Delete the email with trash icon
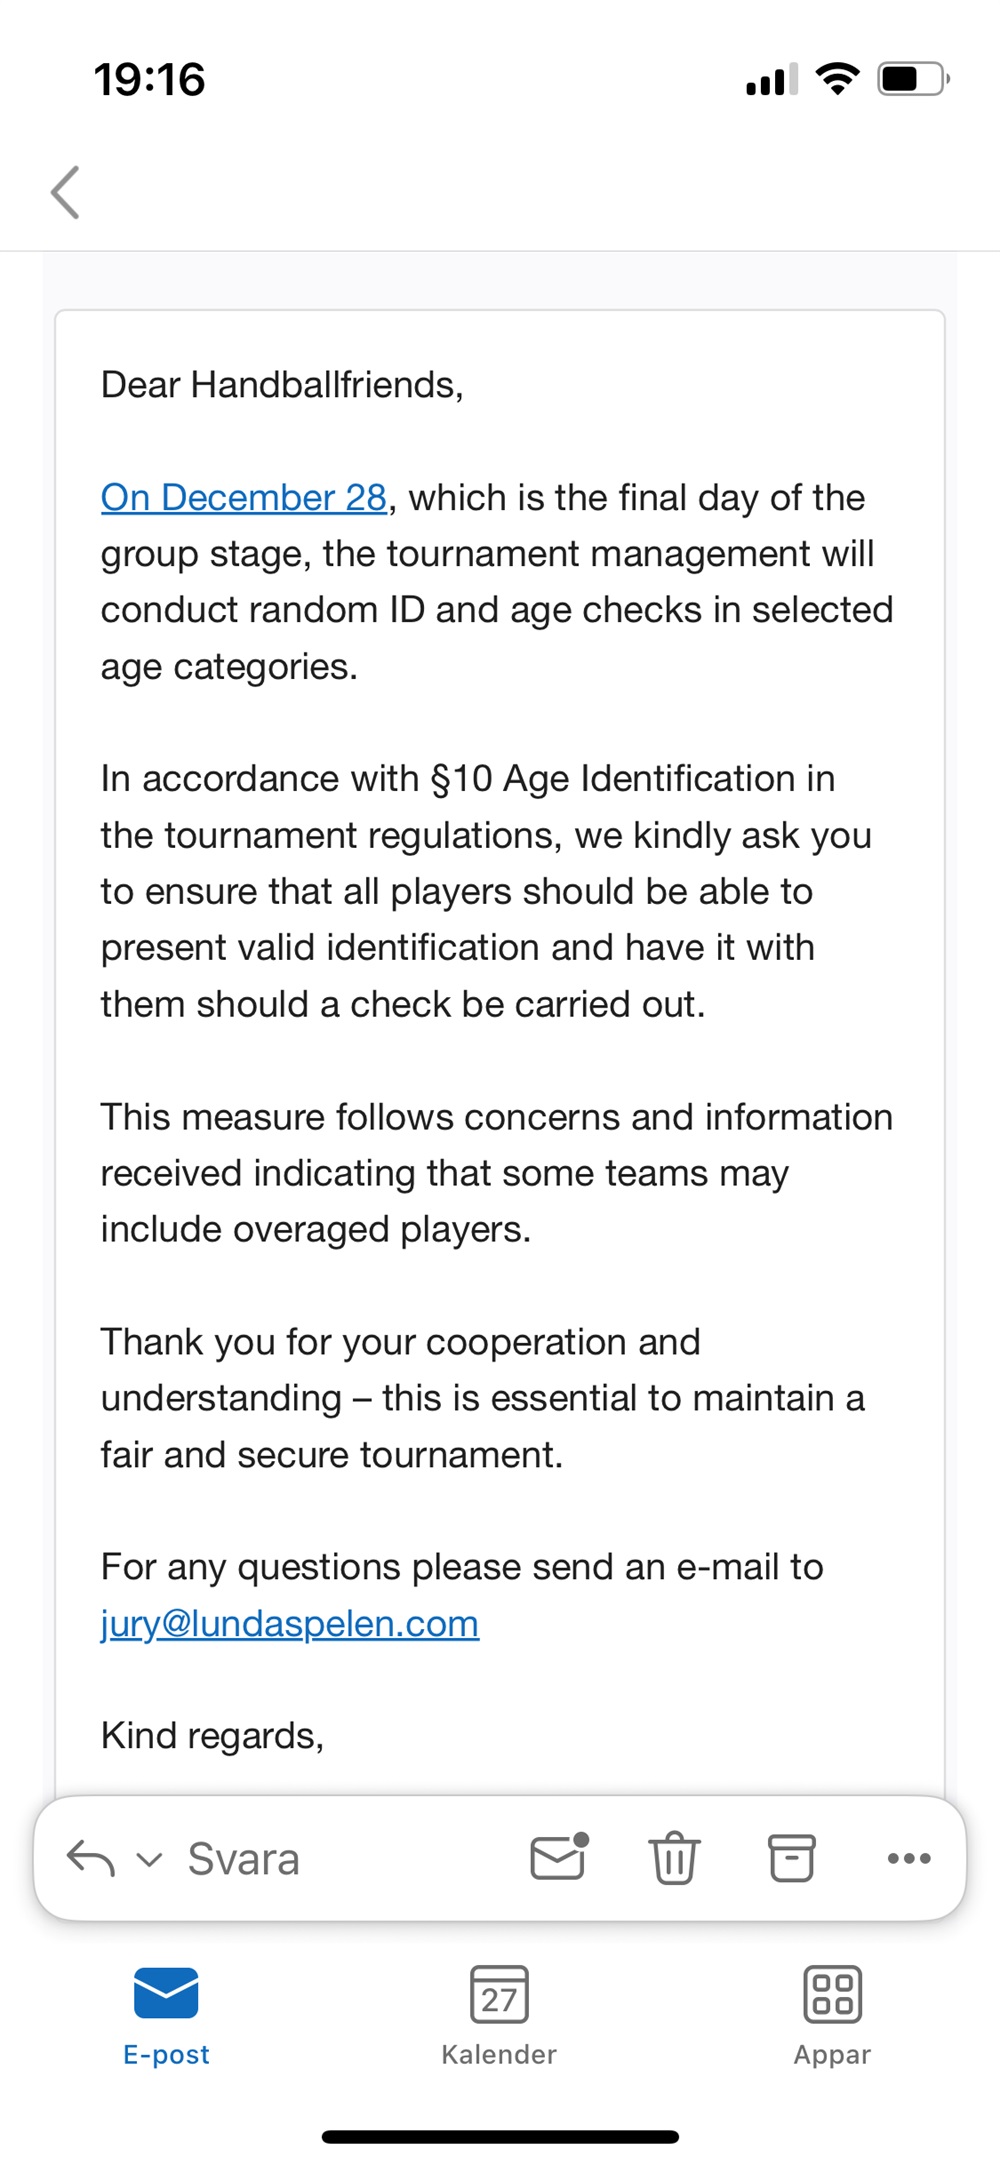Viewport: 1000px width, 2165px height. pyautogui.click(x=675, y=1858)
